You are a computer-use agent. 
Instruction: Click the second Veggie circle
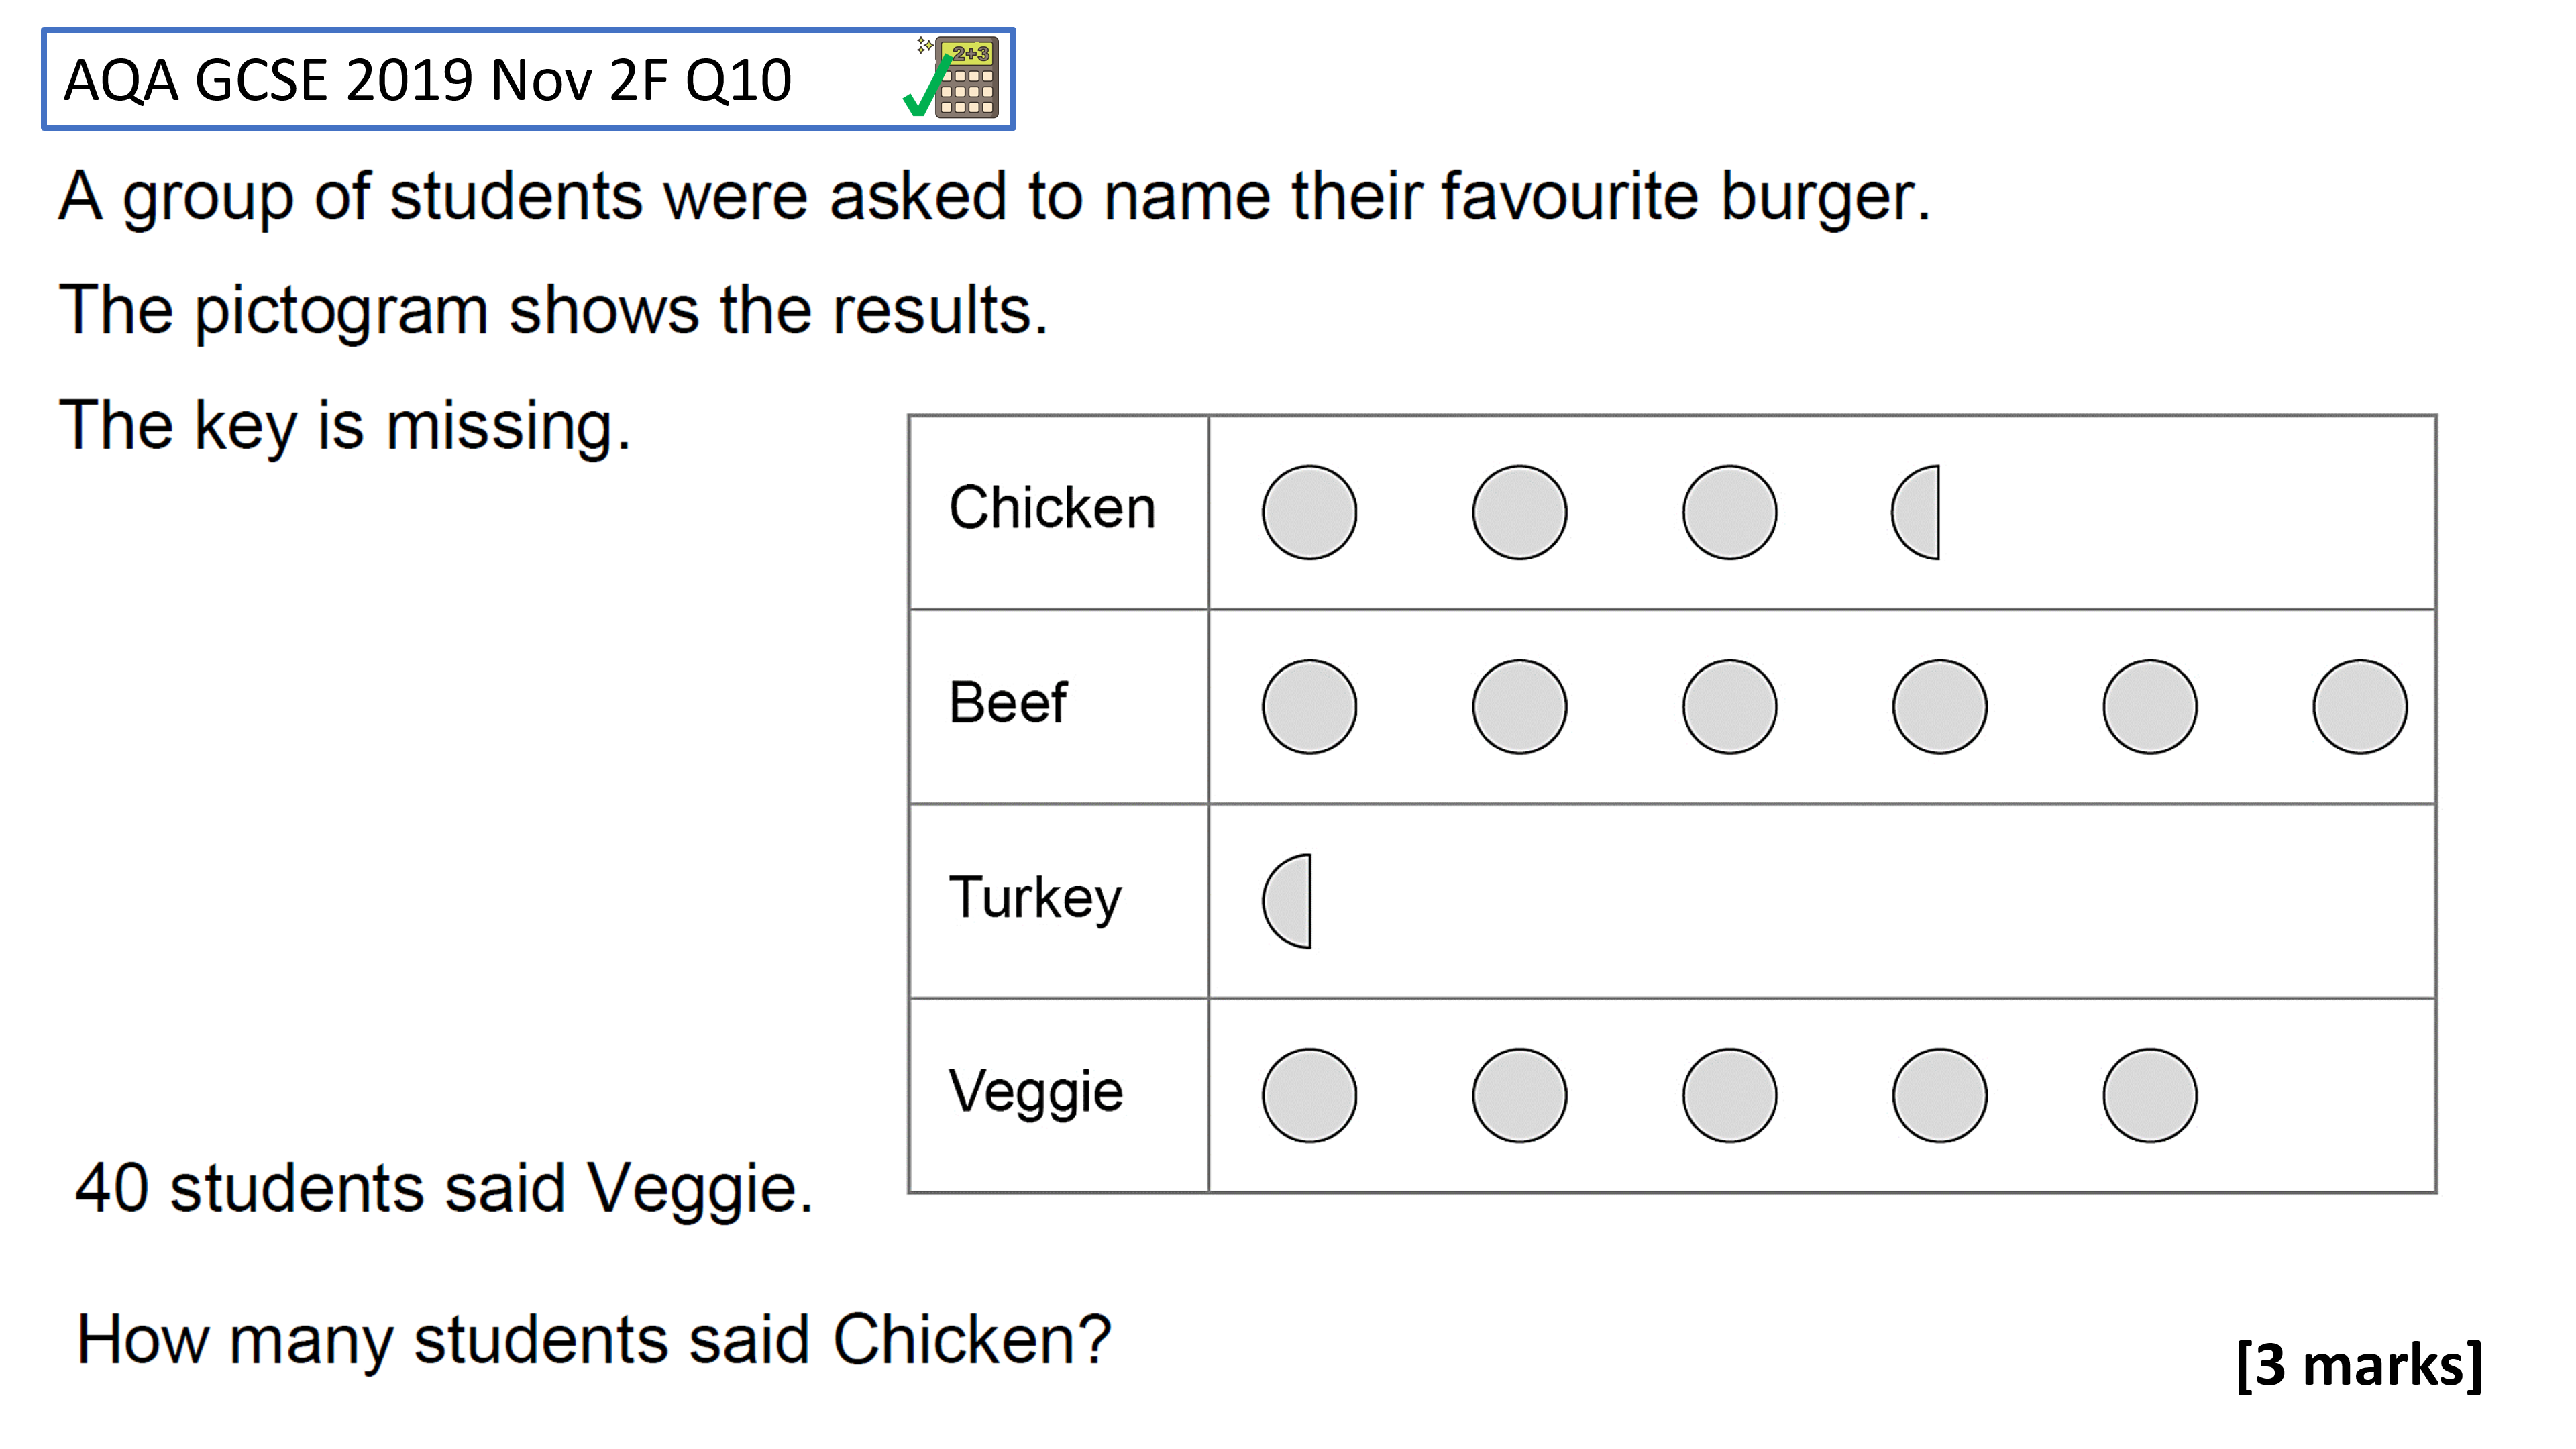point(1520,1095)
